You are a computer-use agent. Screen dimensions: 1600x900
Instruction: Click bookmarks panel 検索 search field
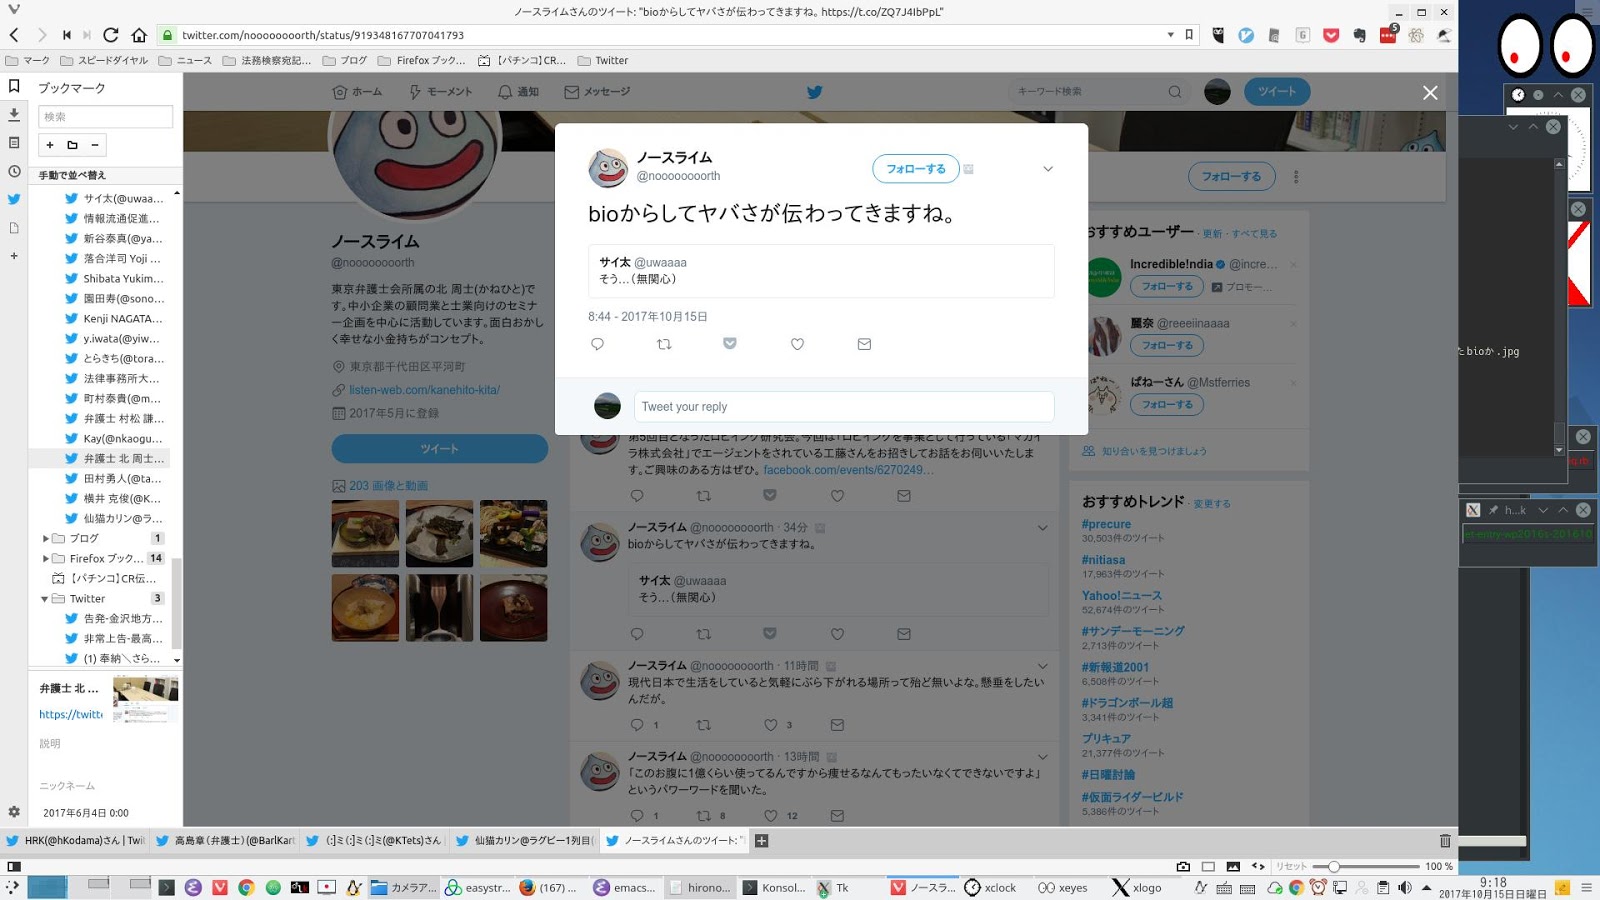point(105,117)
